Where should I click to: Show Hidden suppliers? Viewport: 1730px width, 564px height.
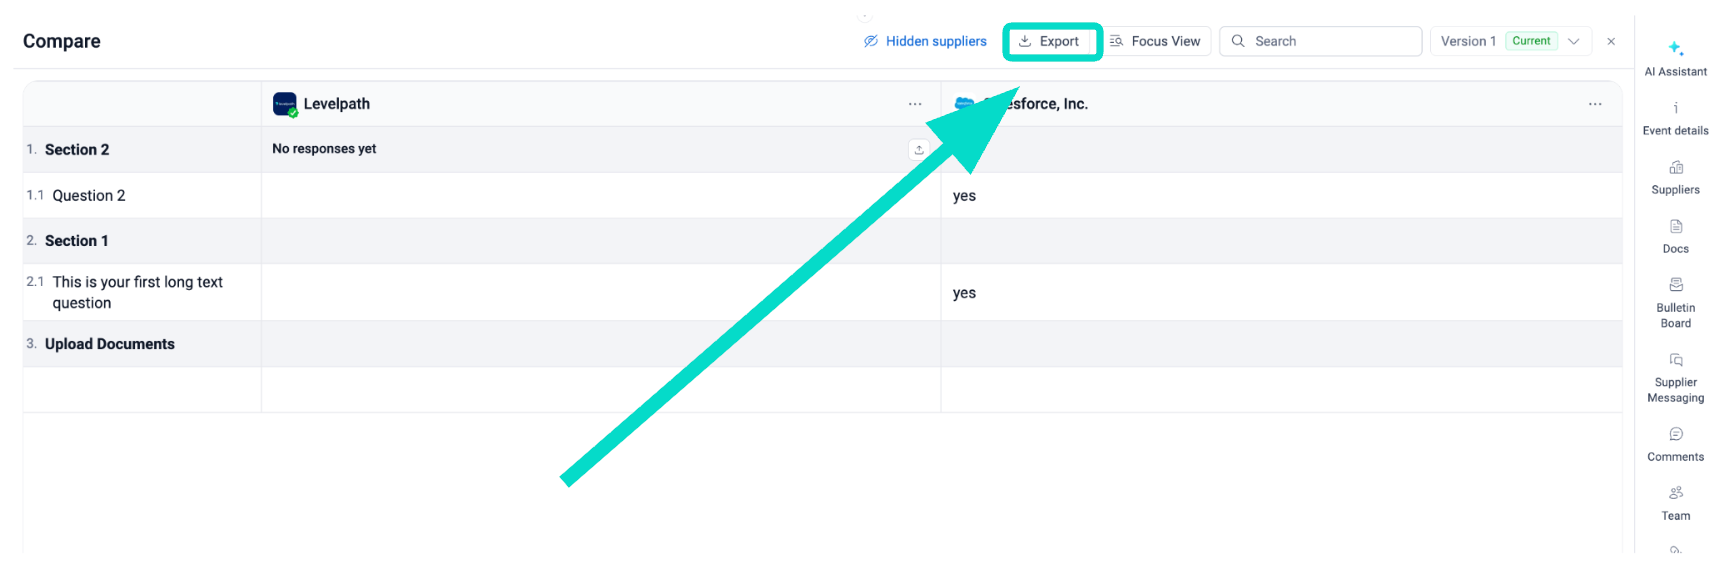click(x=925, y=41)
